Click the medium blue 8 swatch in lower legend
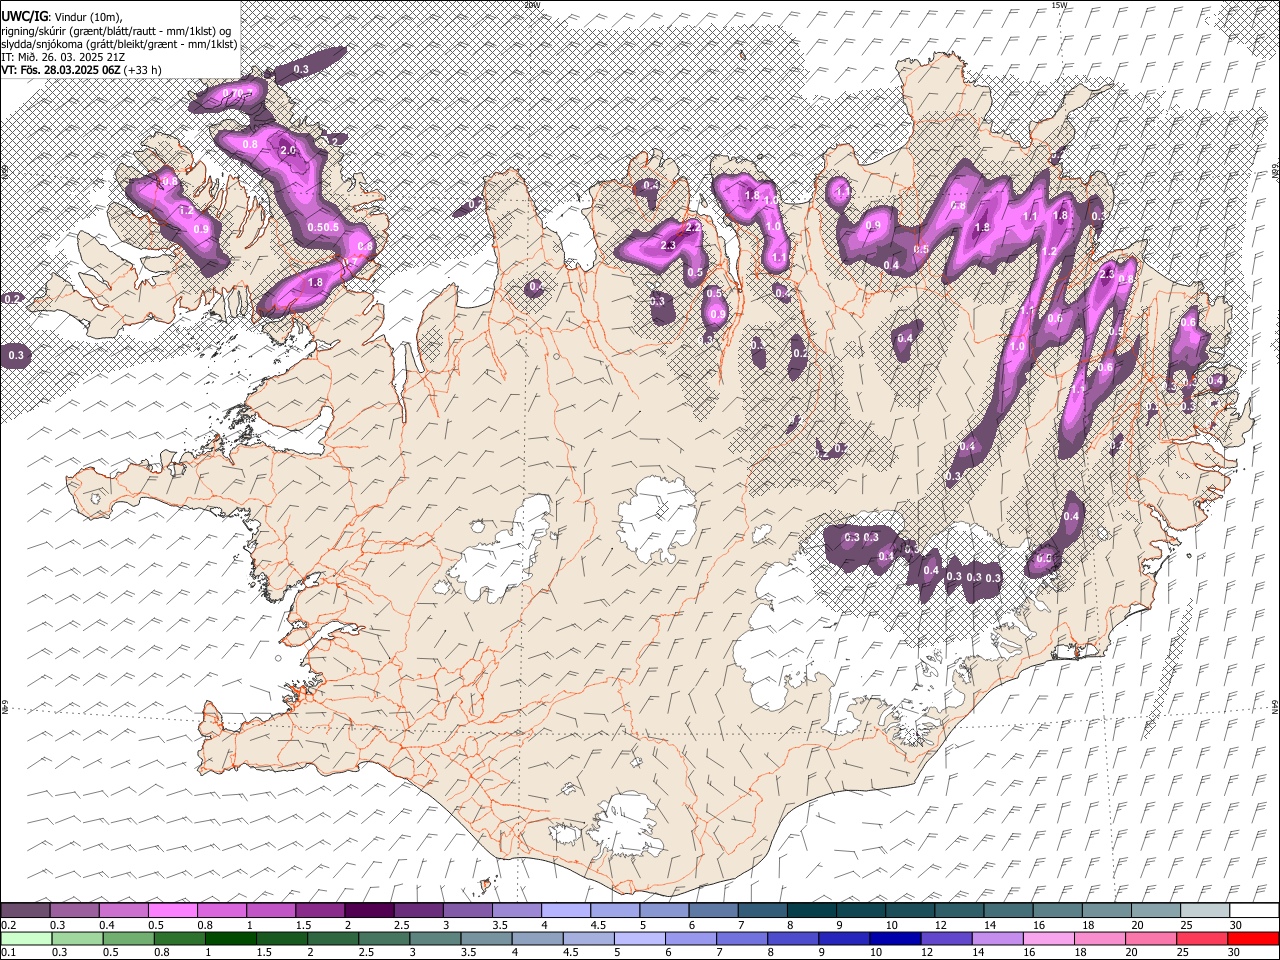1280x960 pixels. [793, 938]
